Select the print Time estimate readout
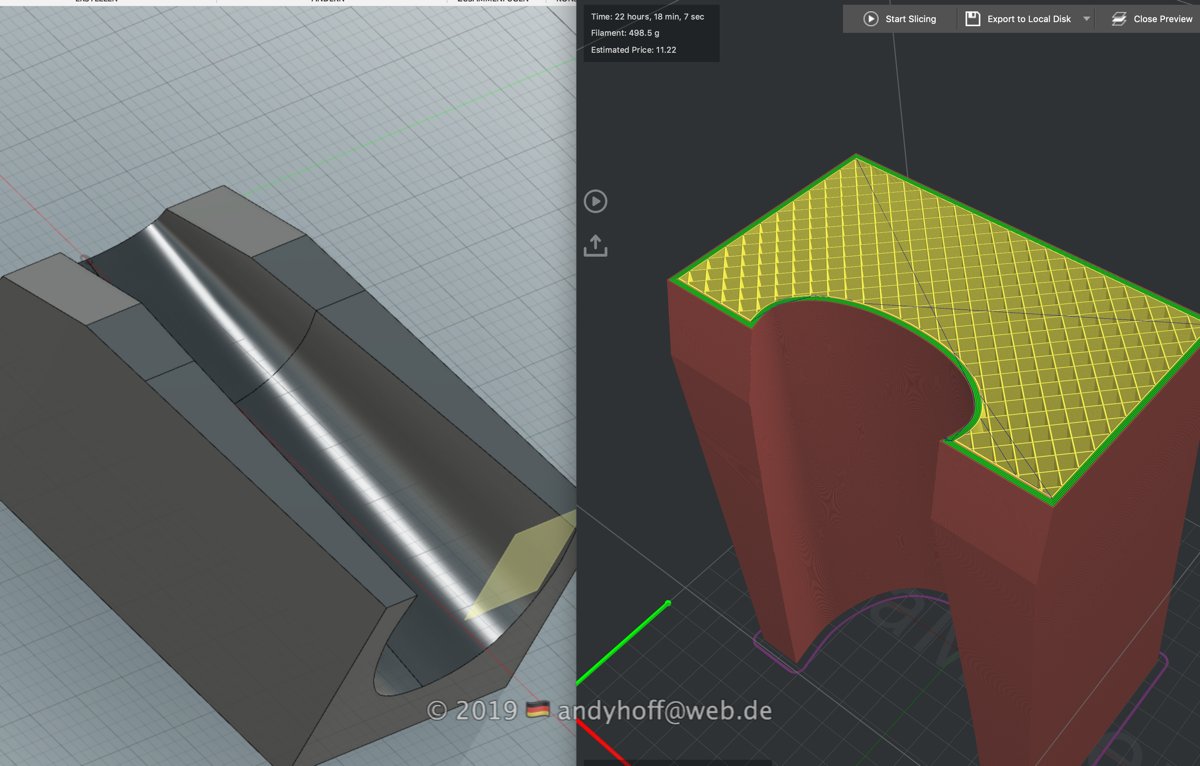Screen dimensions: 1200x766 coord(647,17)
